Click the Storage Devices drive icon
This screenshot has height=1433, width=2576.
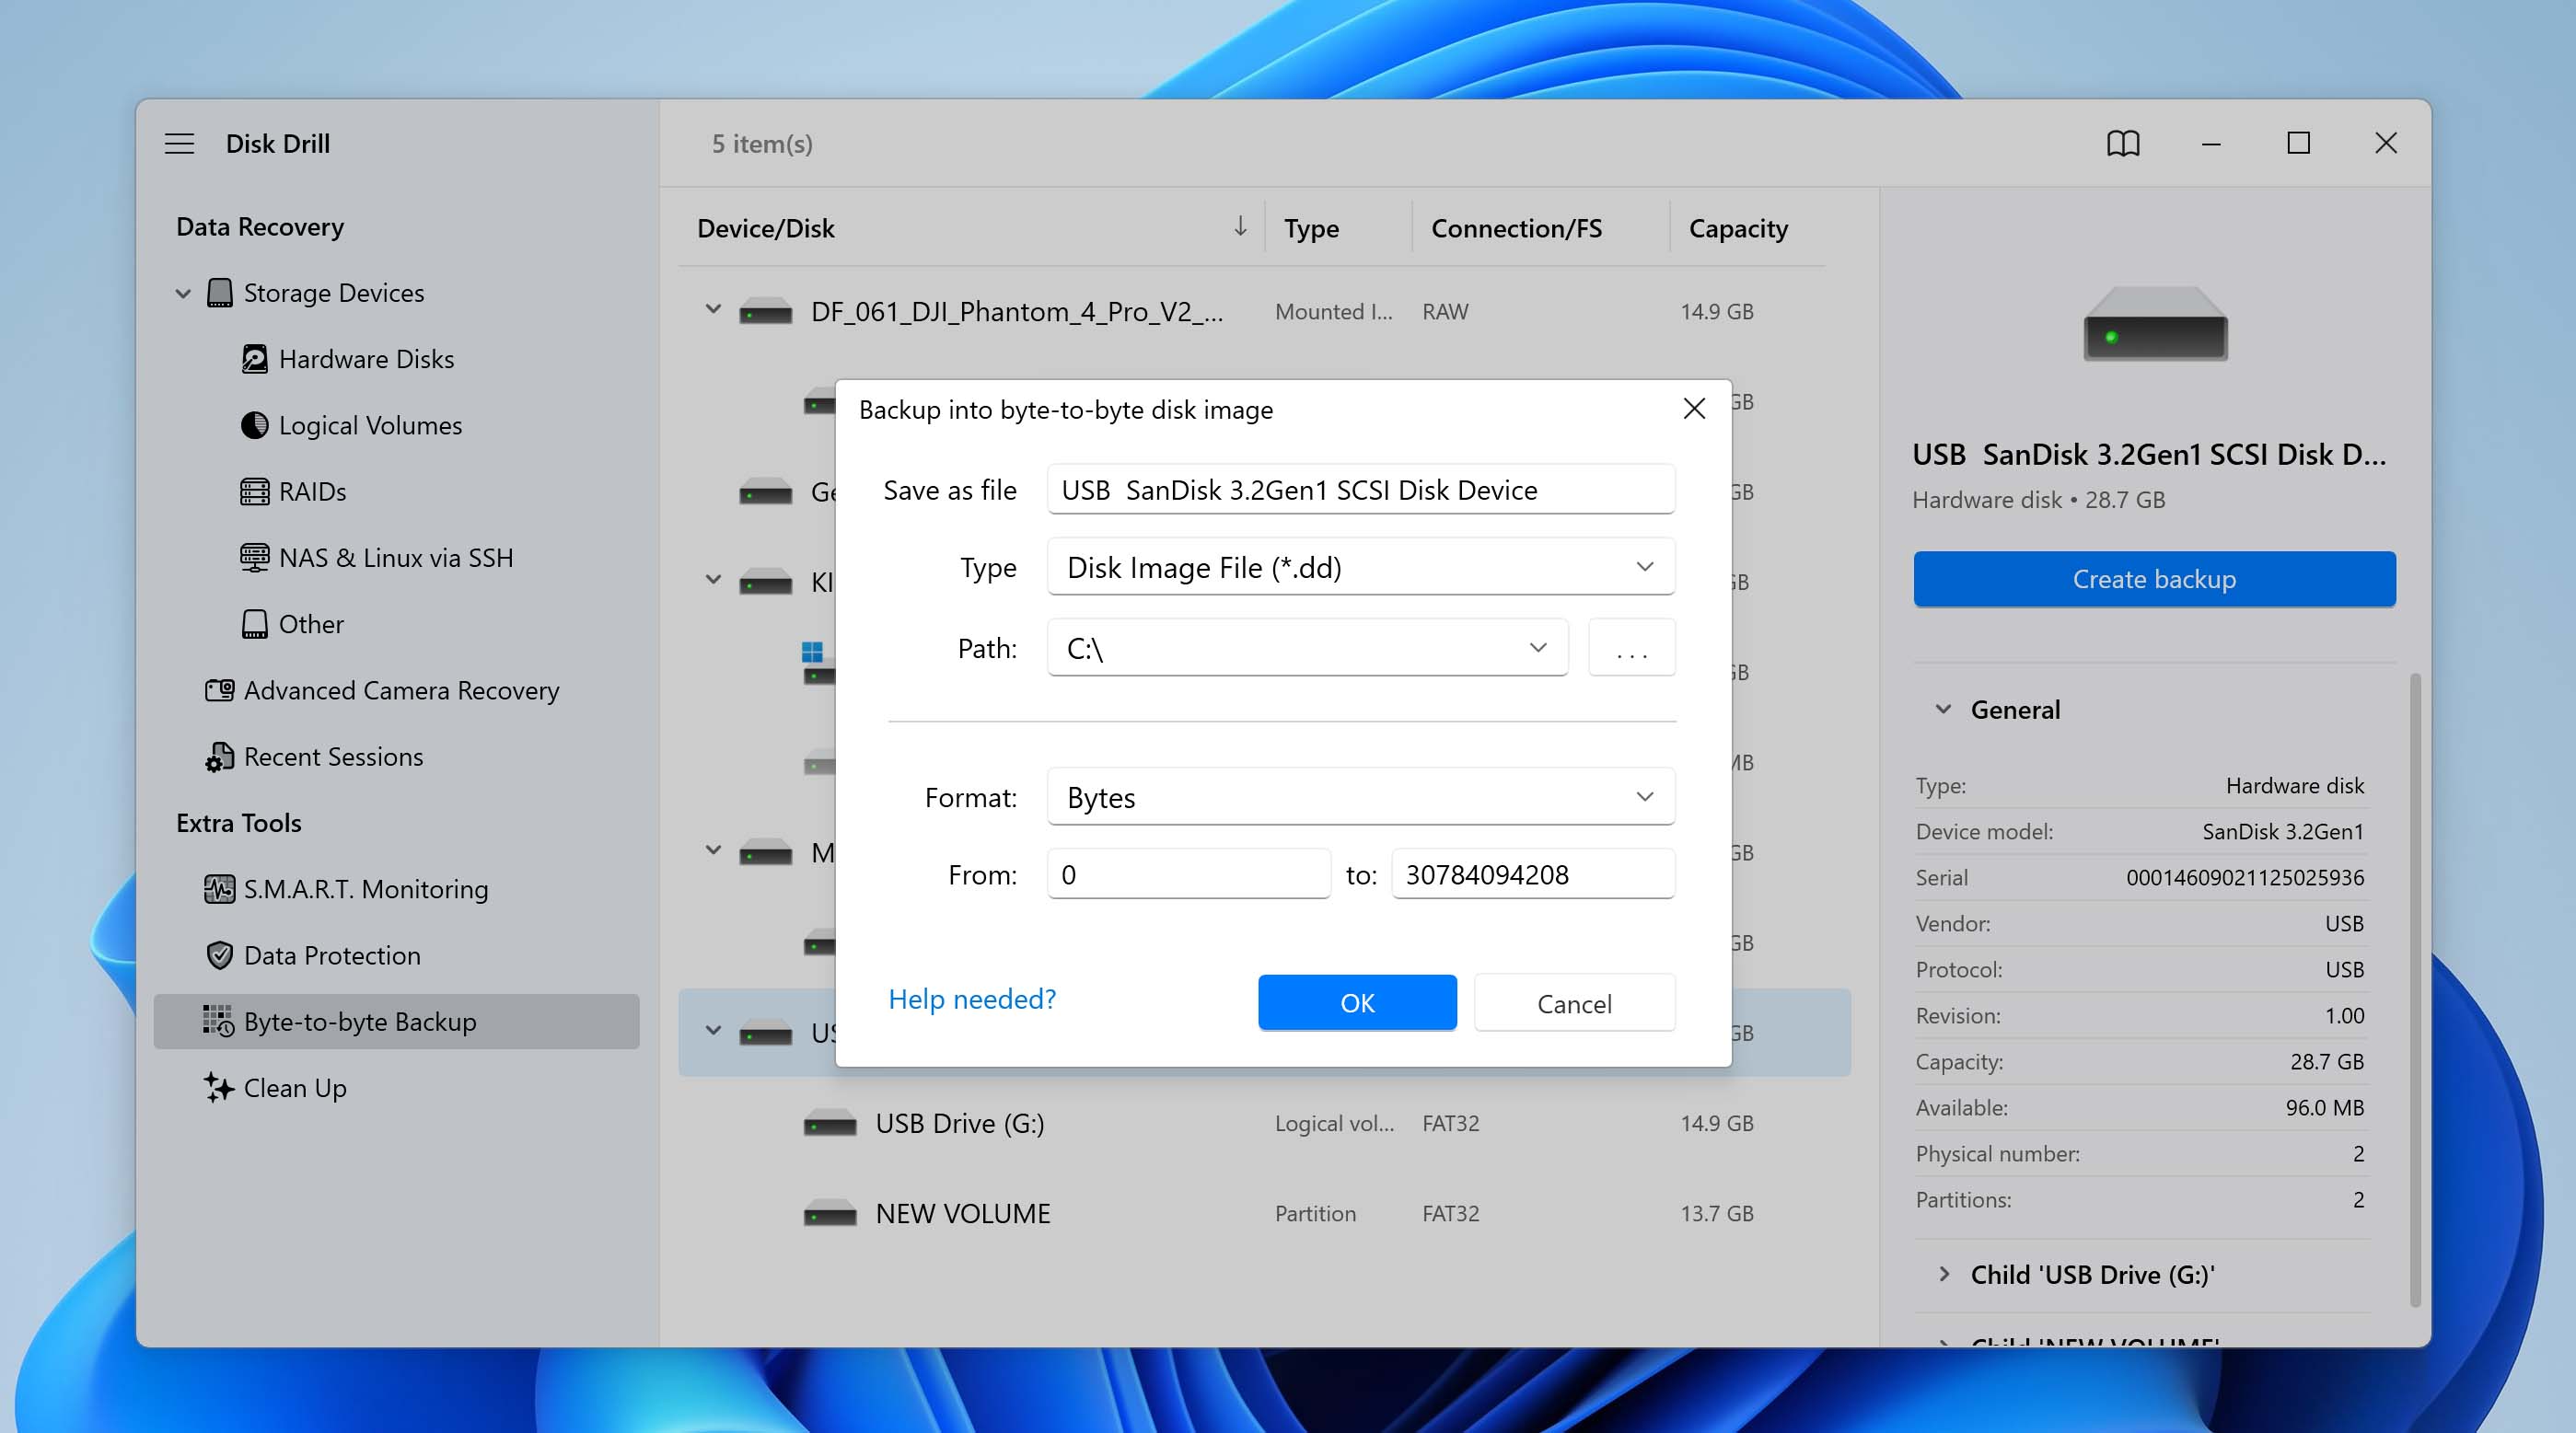click(x=220, y=293)
